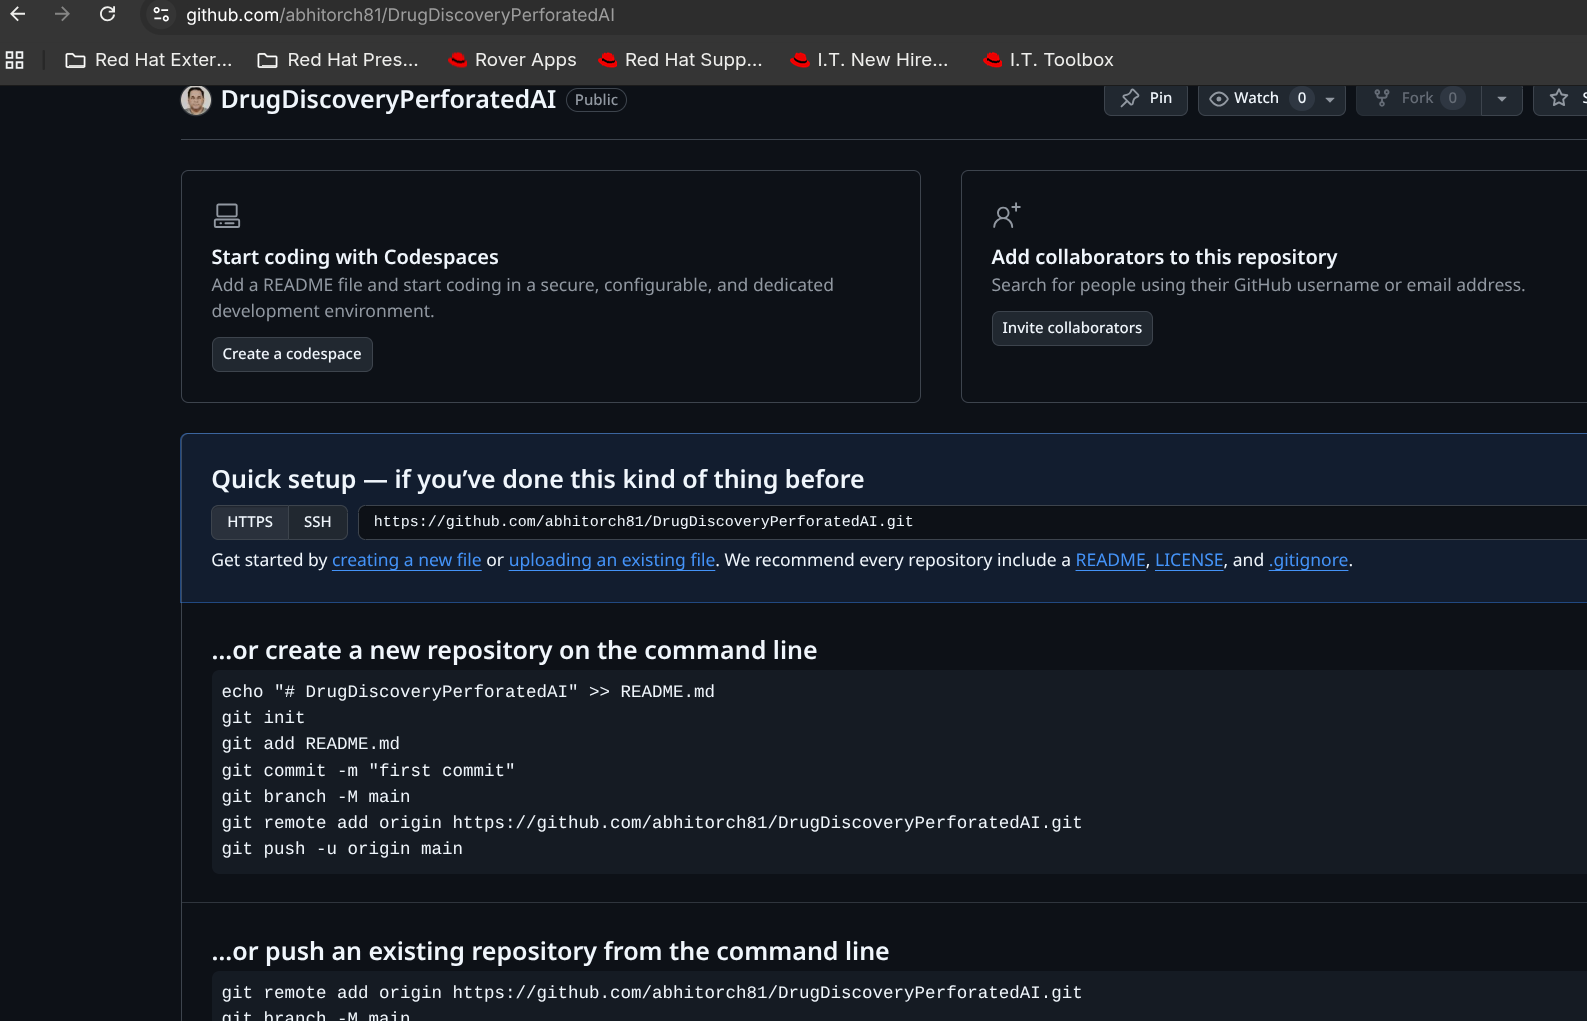Image resolution: width=1587 pixels, height=1021 pixels.
Task: Open Red Hat Exter... bookmark folder
Action: click(x=149, y=60)
